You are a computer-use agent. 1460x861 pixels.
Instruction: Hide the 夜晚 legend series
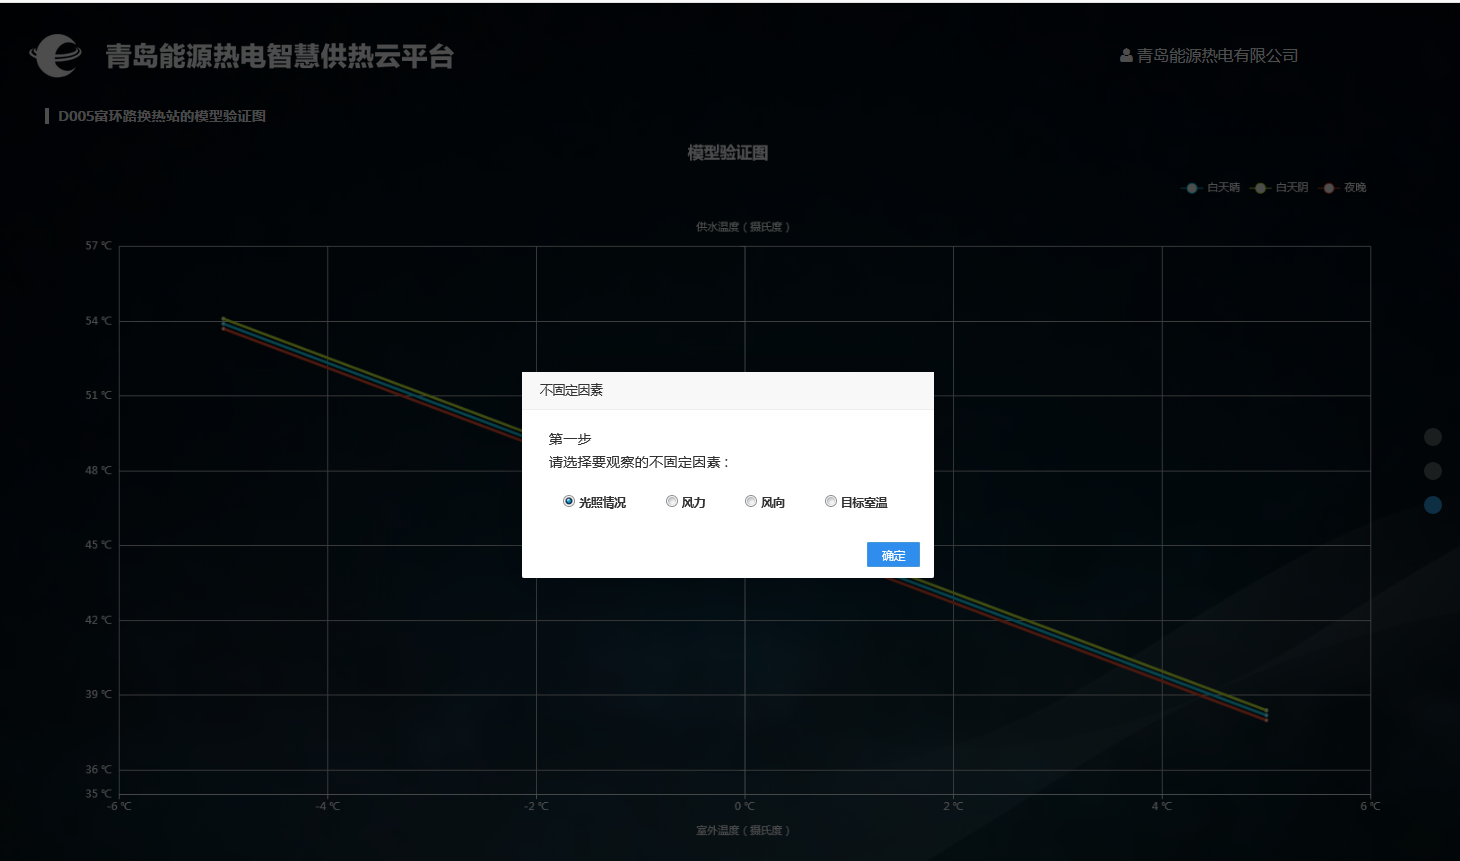(x=1345, y=188)
